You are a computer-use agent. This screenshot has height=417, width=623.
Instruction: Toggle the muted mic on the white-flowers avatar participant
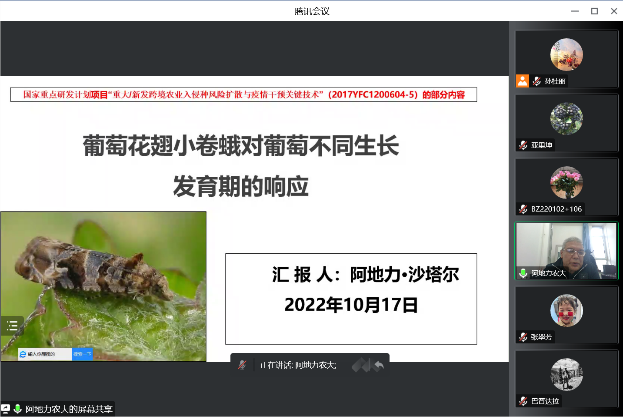point(522,145)
